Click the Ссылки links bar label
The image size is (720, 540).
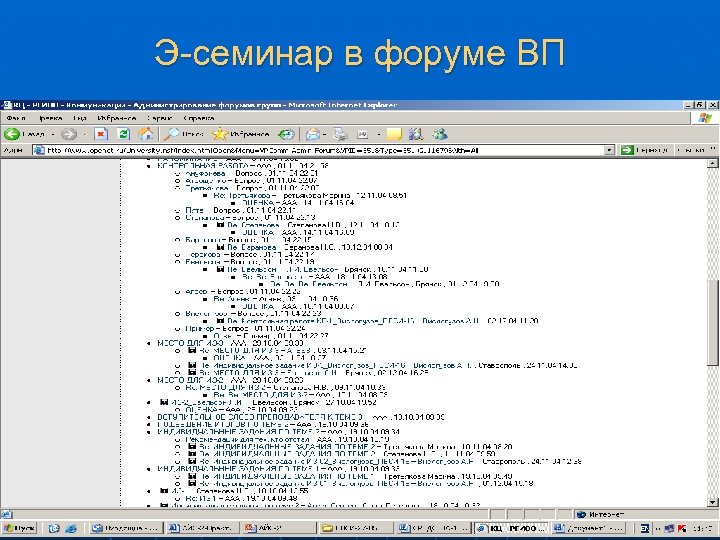pos(692,150)
